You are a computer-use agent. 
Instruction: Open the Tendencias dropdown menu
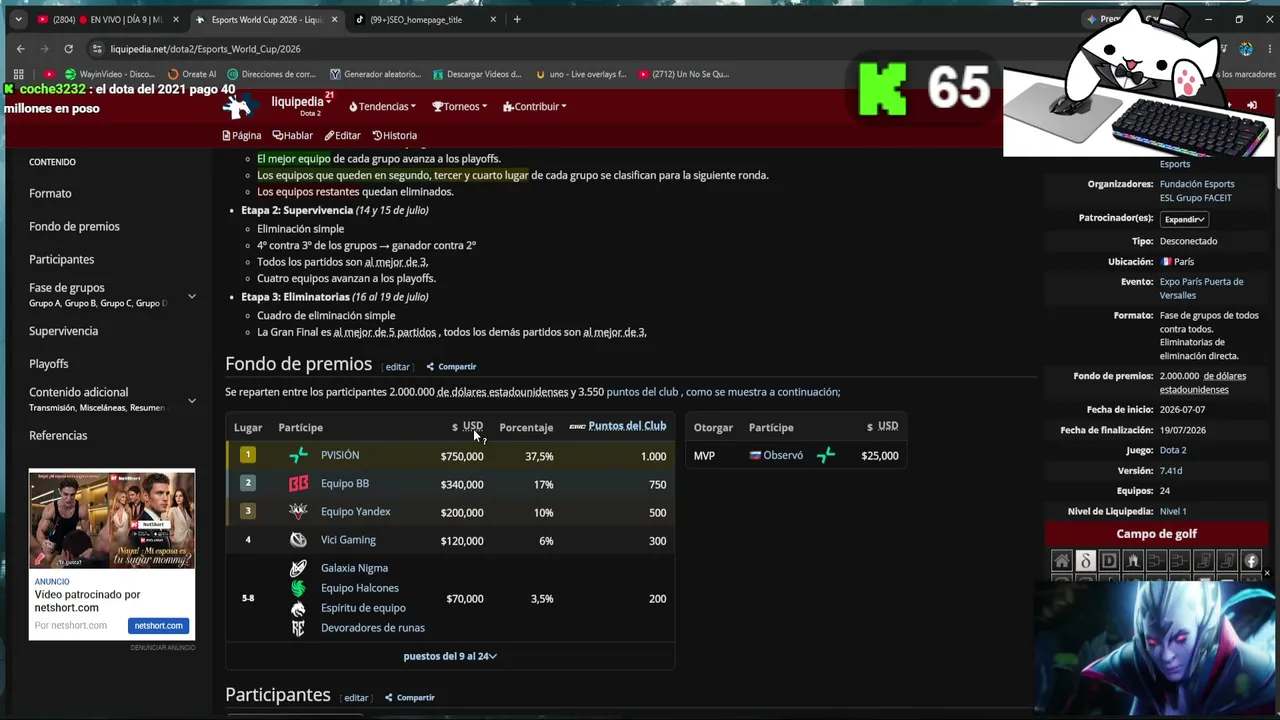click(383, 107)
